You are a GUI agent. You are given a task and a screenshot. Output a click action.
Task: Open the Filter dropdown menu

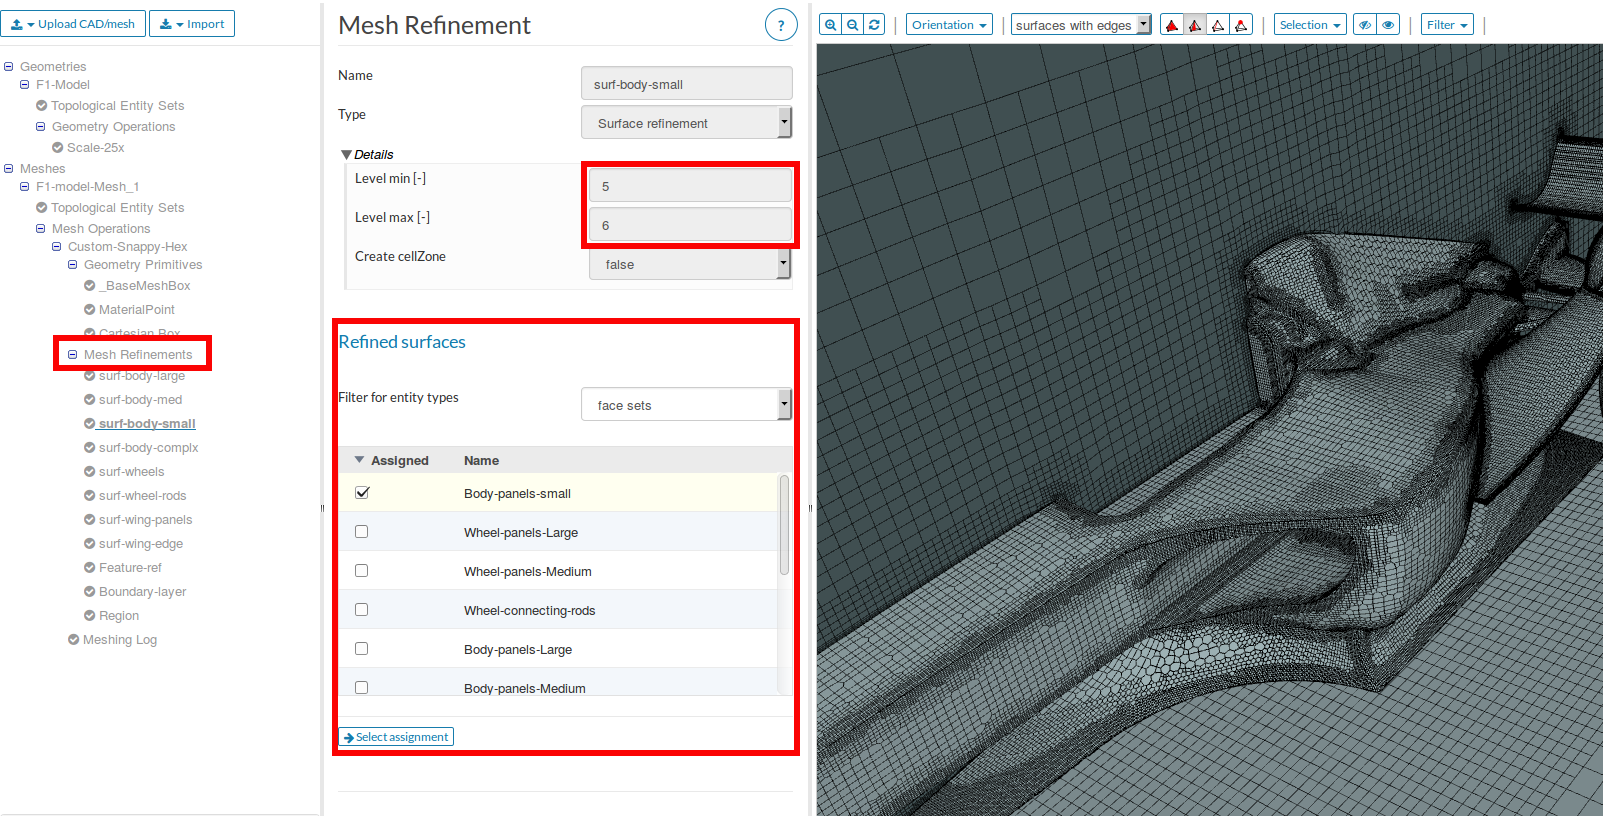[1447, 25]
